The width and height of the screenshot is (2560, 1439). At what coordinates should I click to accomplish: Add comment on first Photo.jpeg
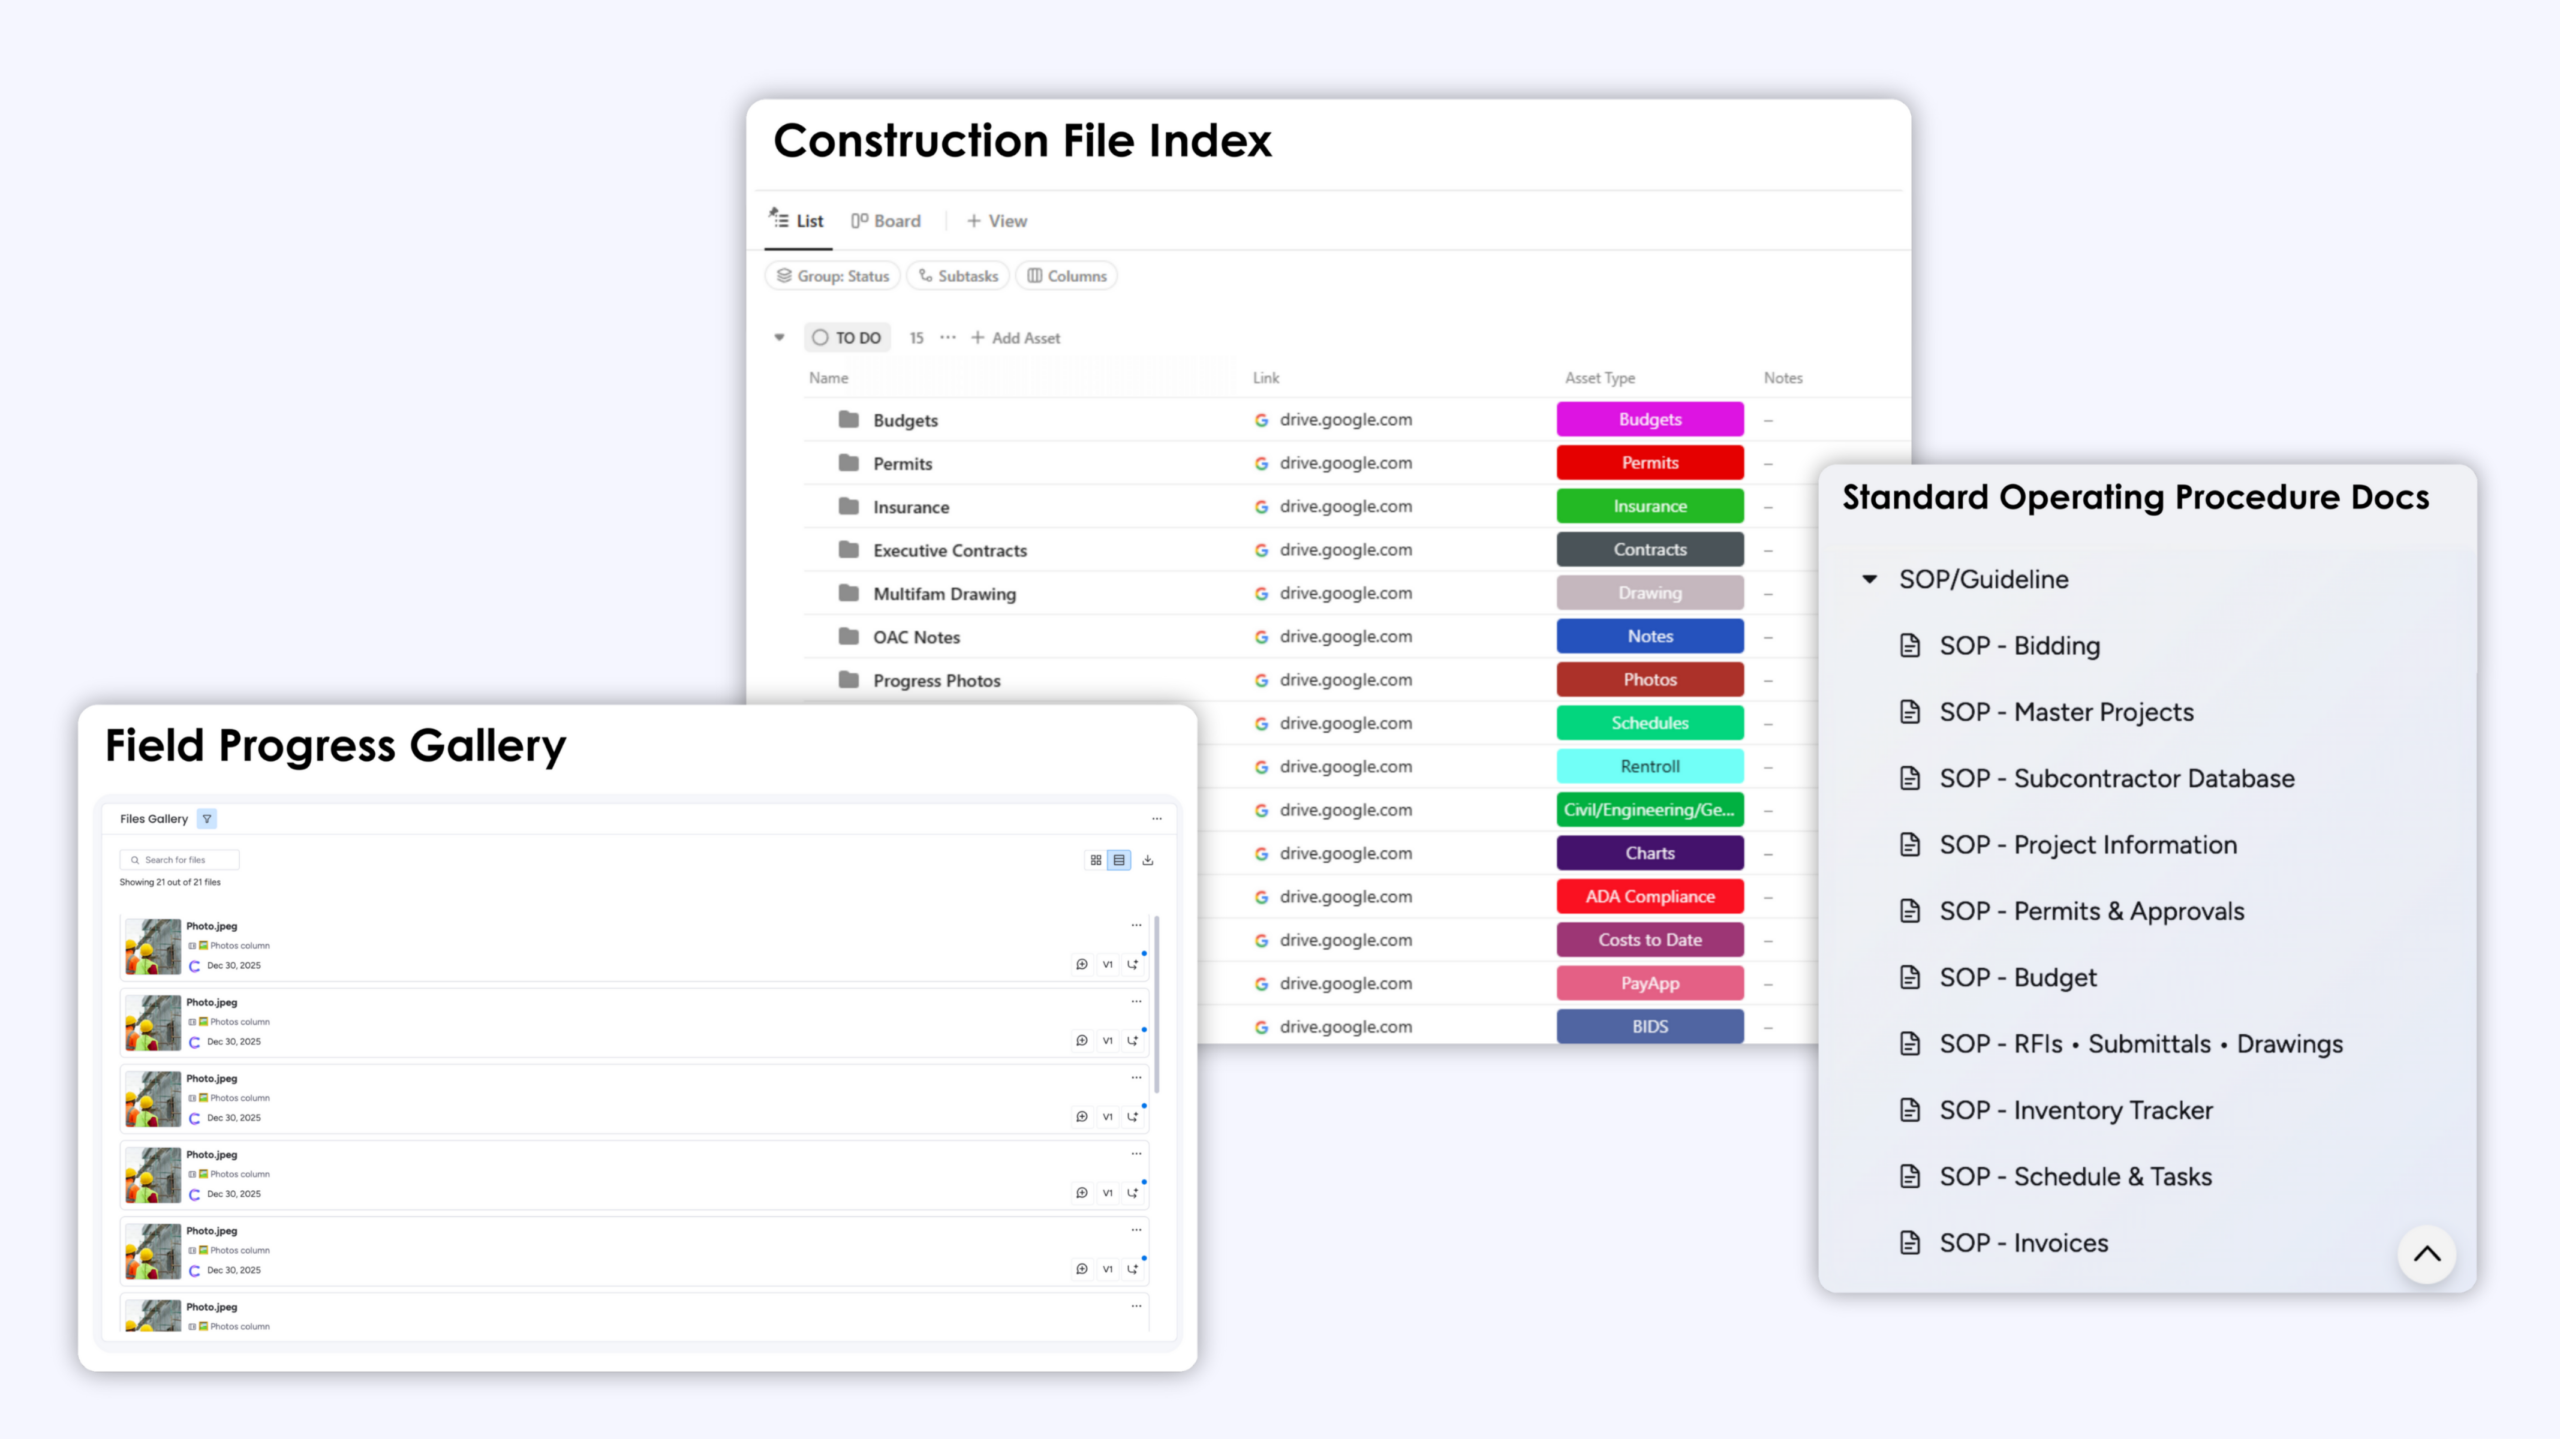click(1081, 965)
